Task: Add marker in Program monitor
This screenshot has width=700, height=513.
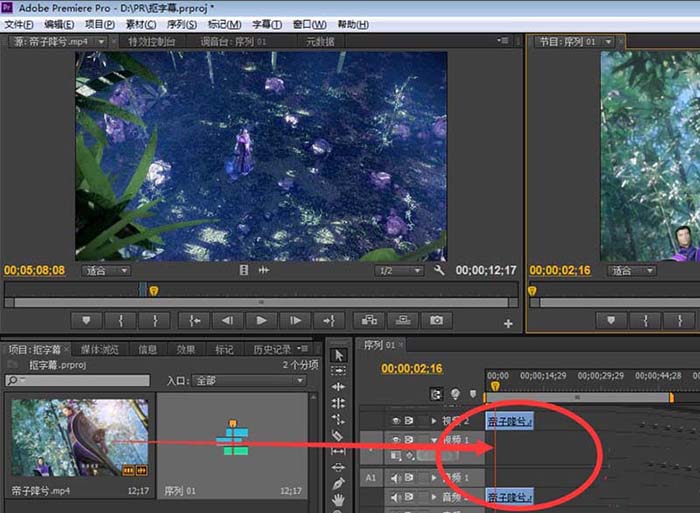Action: click(x=611, y=321)
